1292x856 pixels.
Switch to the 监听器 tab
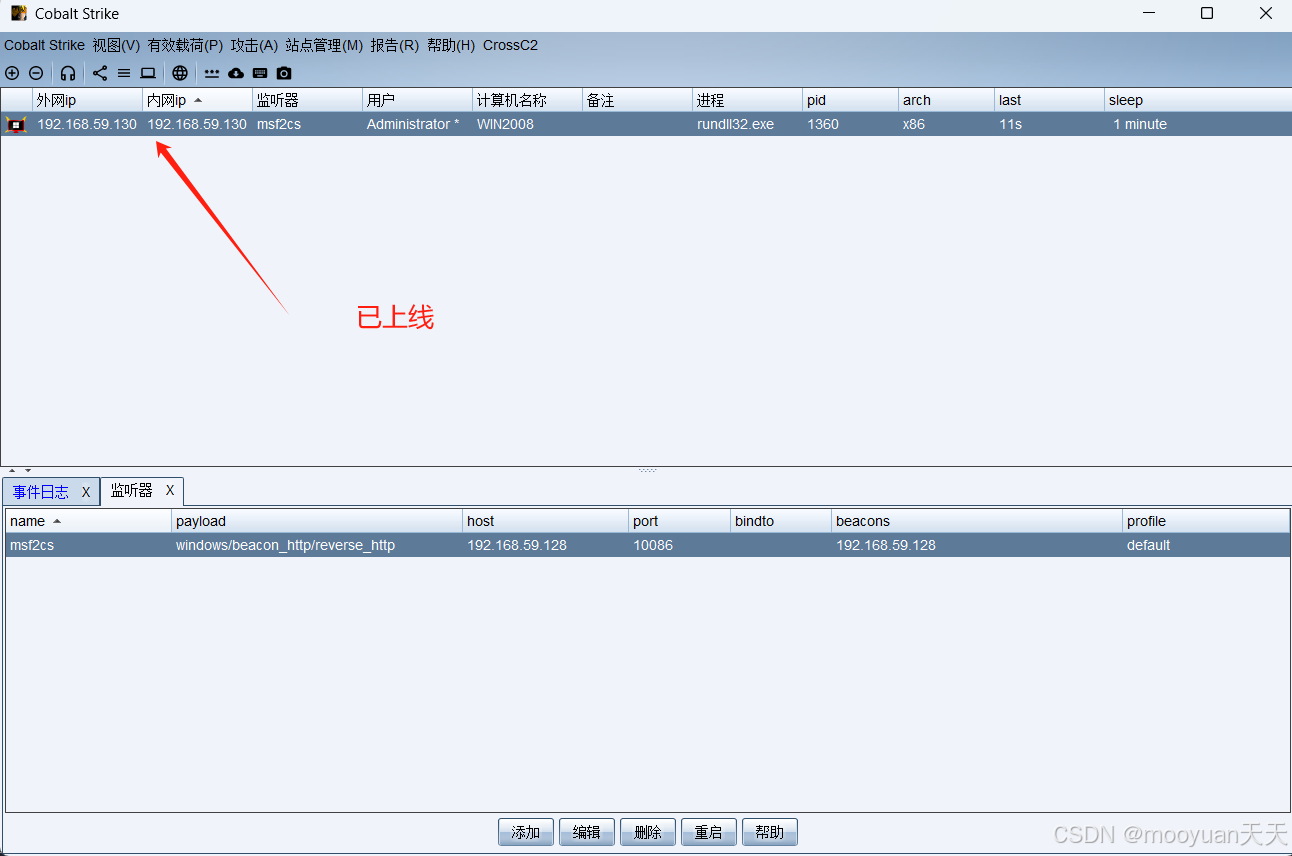coord(132,491)
